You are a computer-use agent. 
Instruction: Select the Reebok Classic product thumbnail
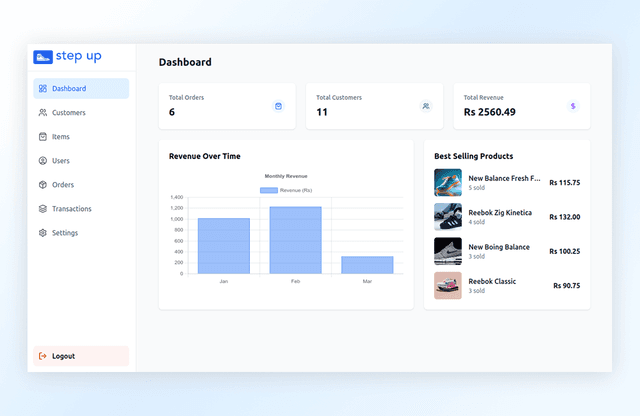tap(448, 285)
